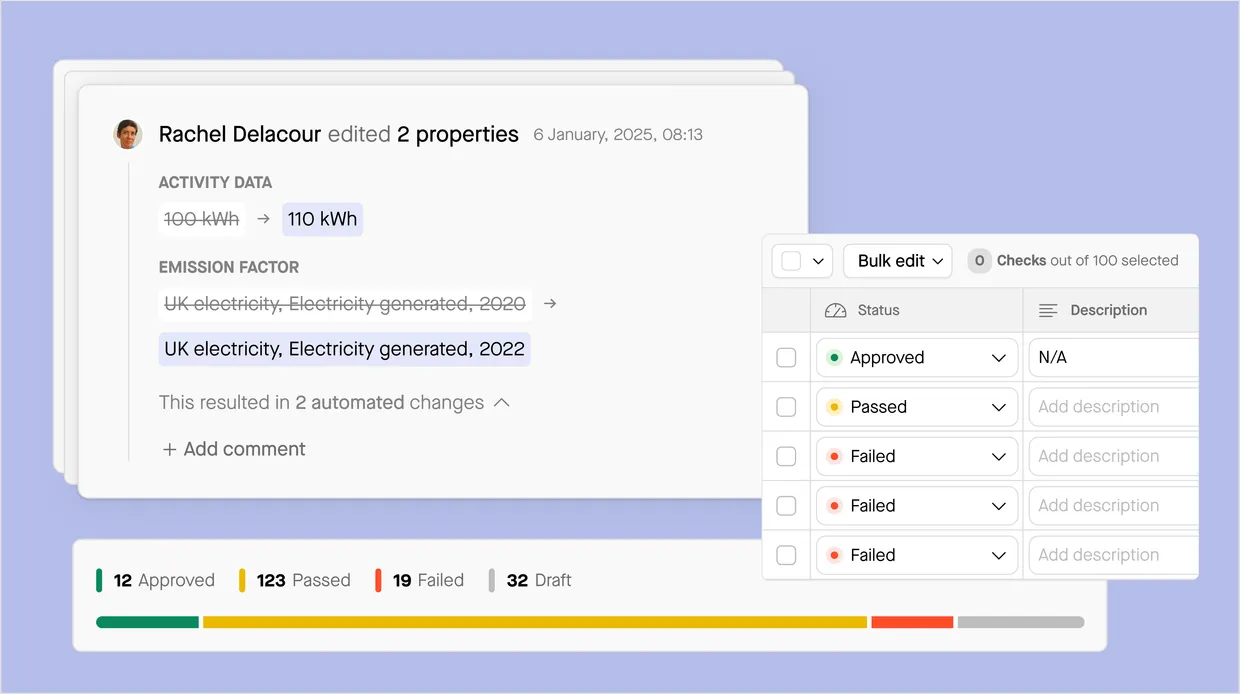Viewport: 1240px width, 694px height.
Task: Click the 110 kWh new value chip
Action: point(322,219)
